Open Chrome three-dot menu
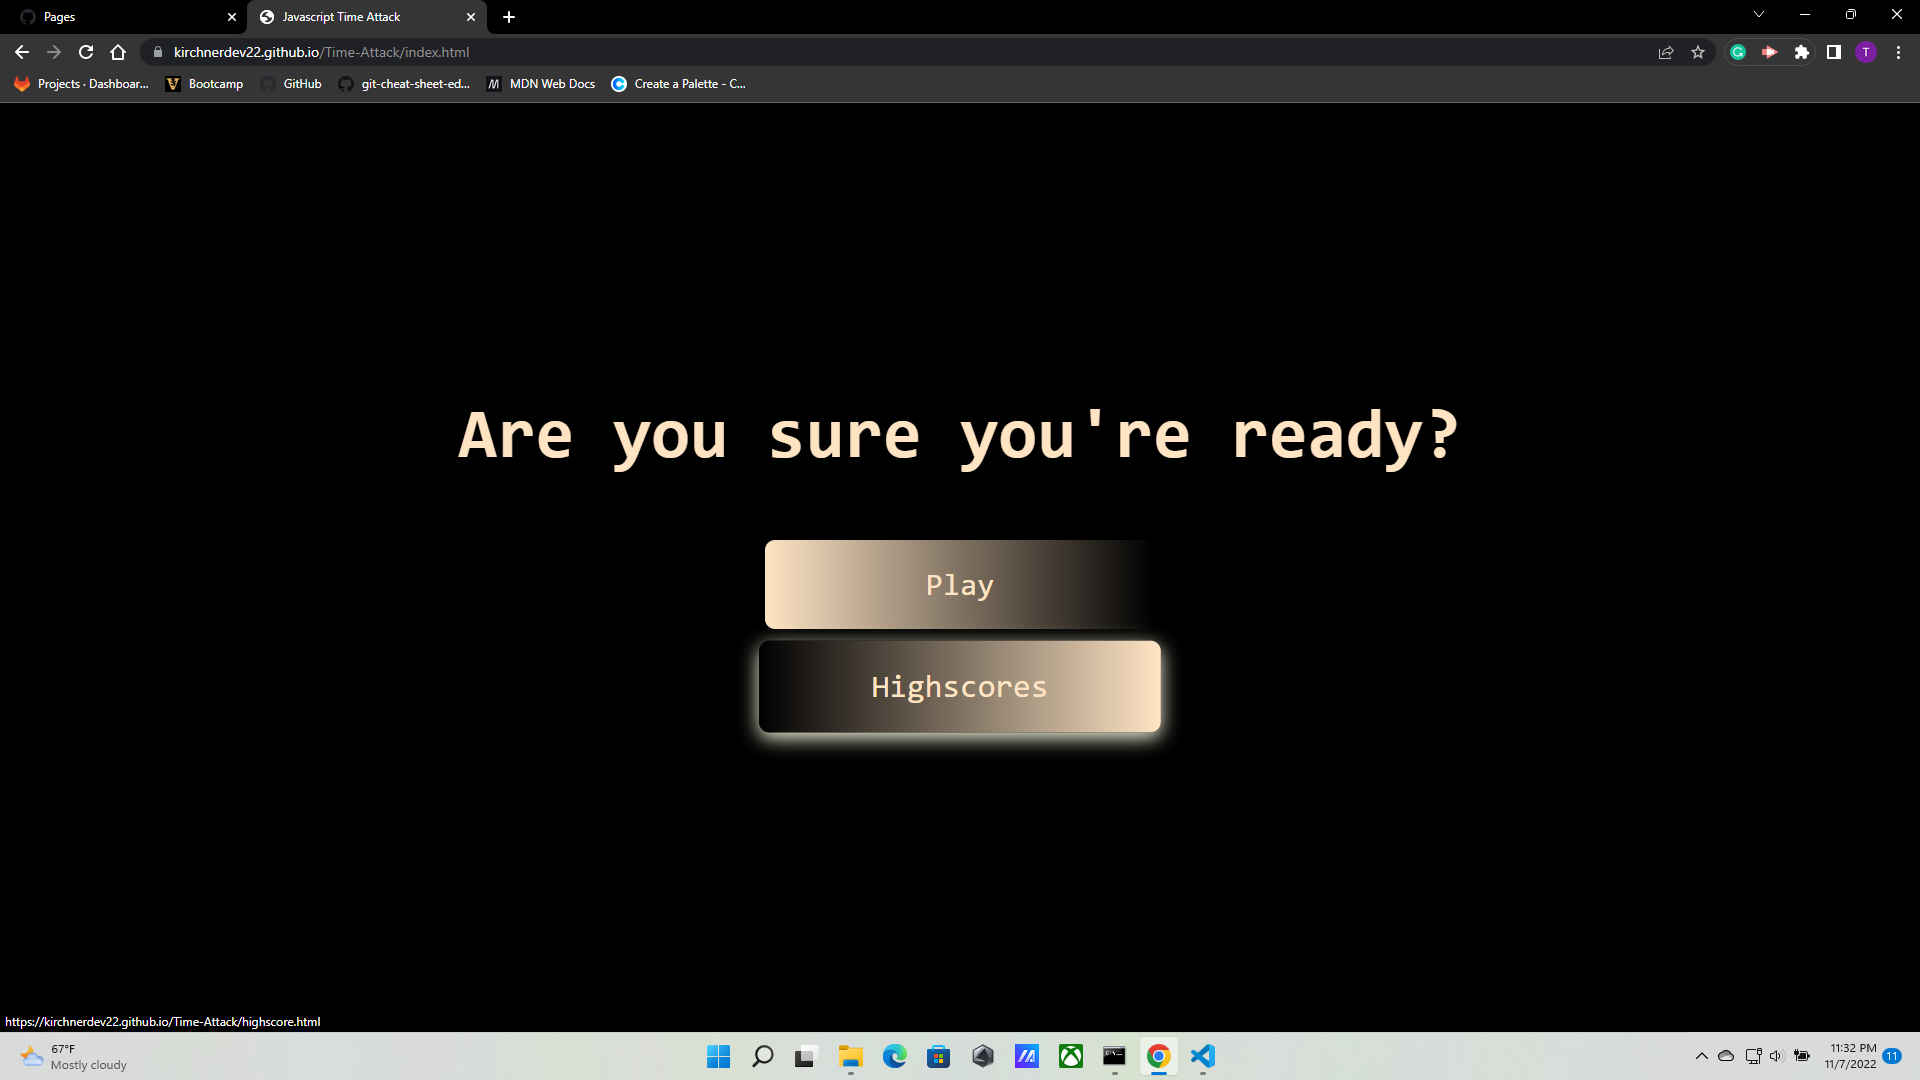The width and height of the screenshot is (1920, 1080). coord(1898,52)
